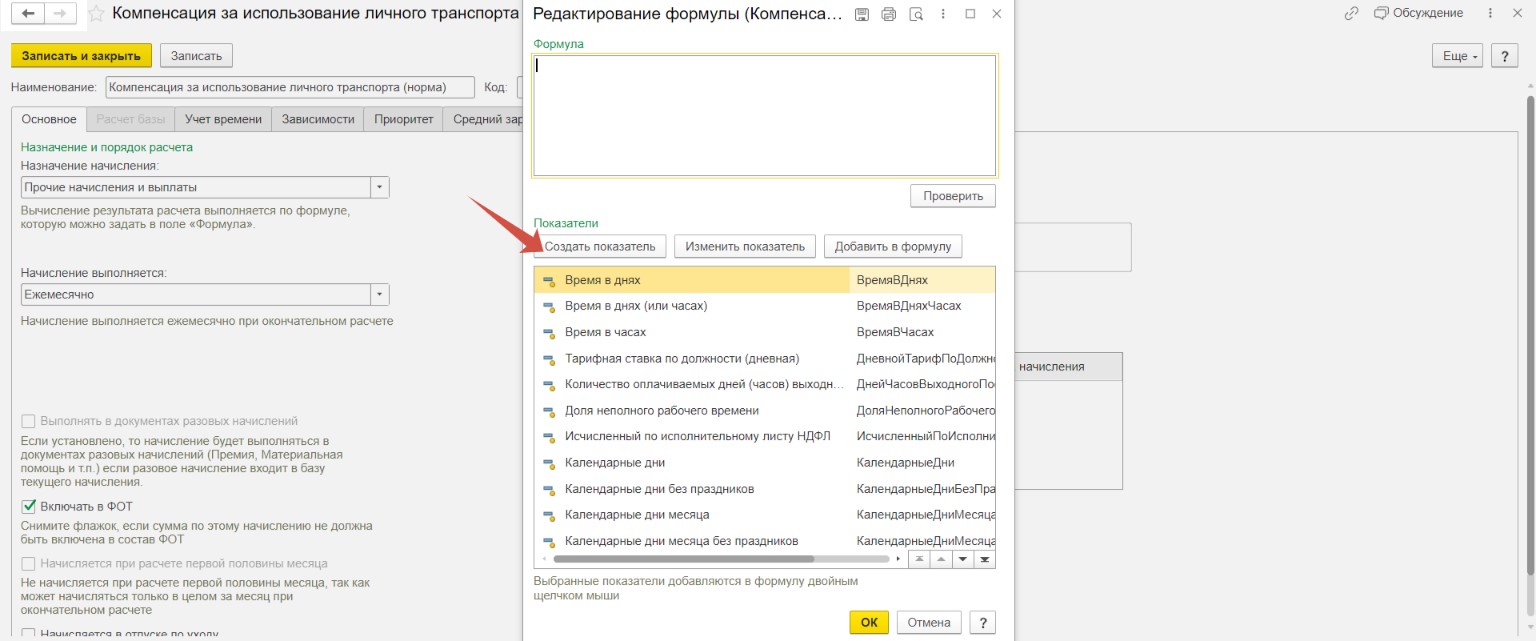This screenshot has height=641, width=1536.
Task: Click the link chain icon near Обсуждение
Action: click(1352, 13)
